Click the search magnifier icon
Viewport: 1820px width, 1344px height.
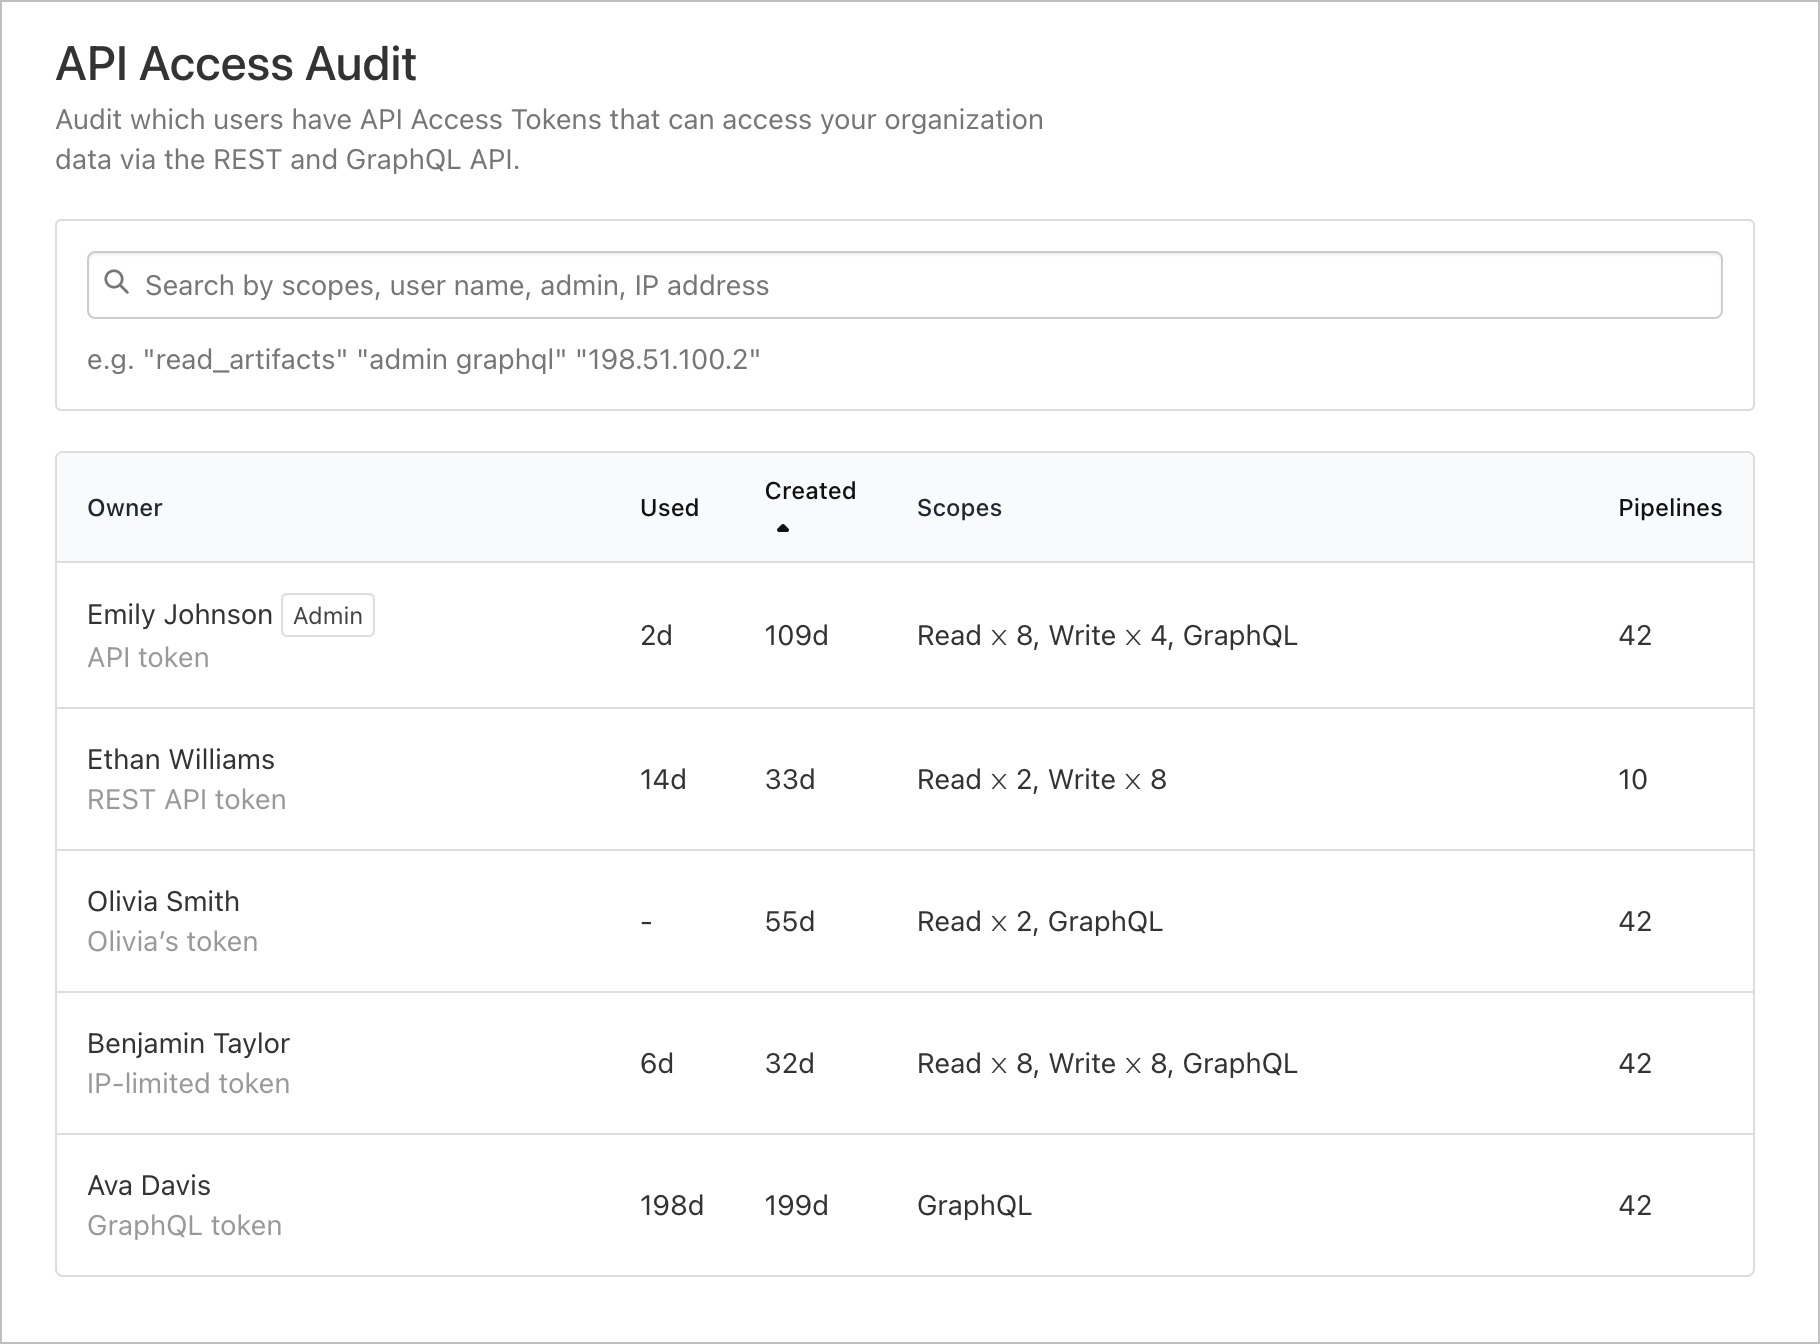pos(117,284)
